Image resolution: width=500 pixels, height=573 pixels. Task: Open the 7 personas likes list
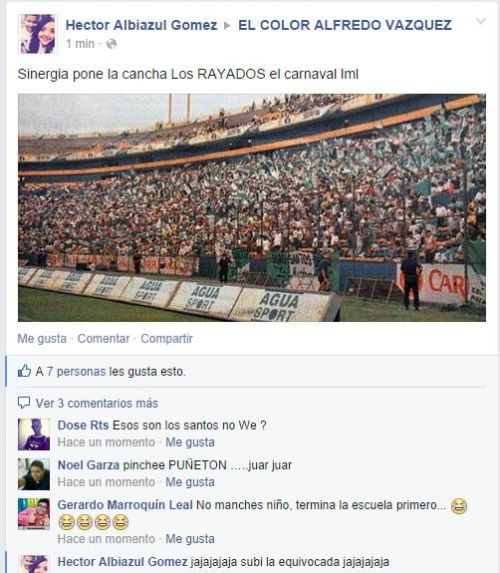click(76, 371)
